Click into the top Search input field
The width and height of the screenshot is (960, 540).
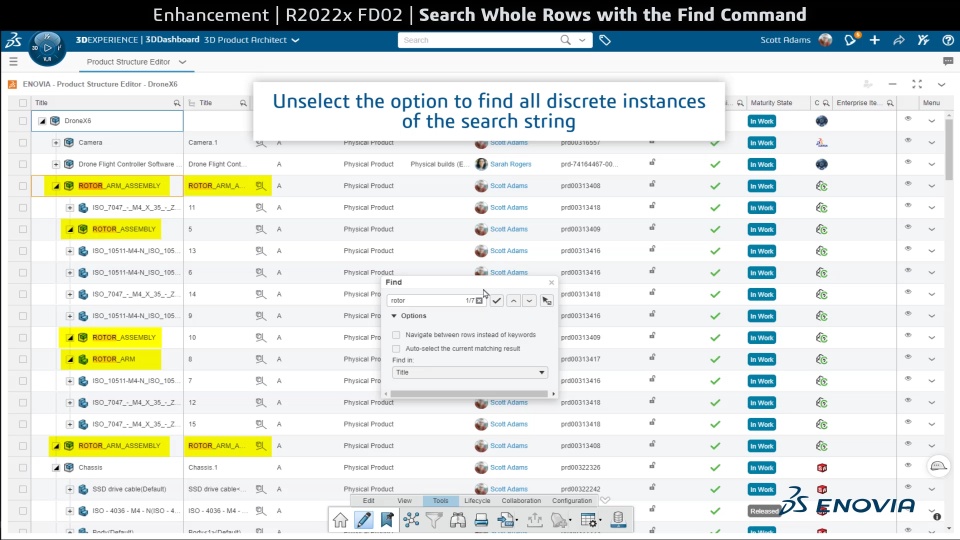tap(479, 40)
